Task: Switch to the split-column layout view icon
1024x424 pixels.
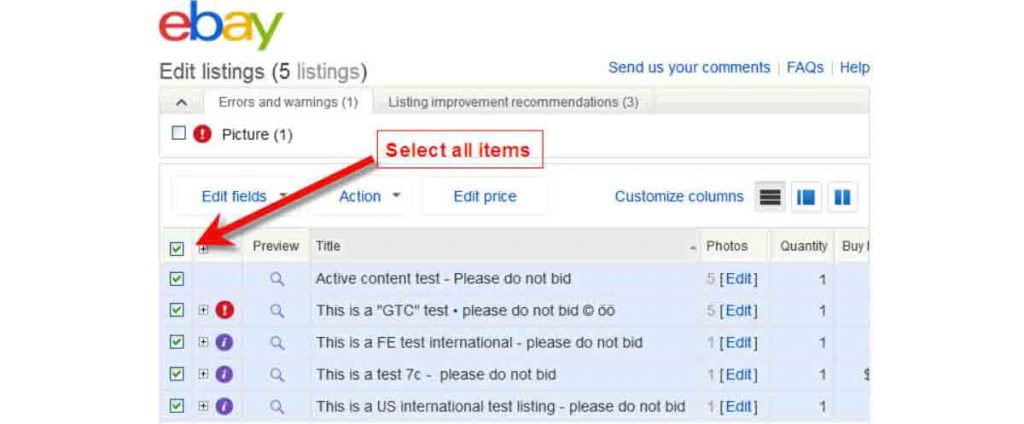Action: click(842, 197)
